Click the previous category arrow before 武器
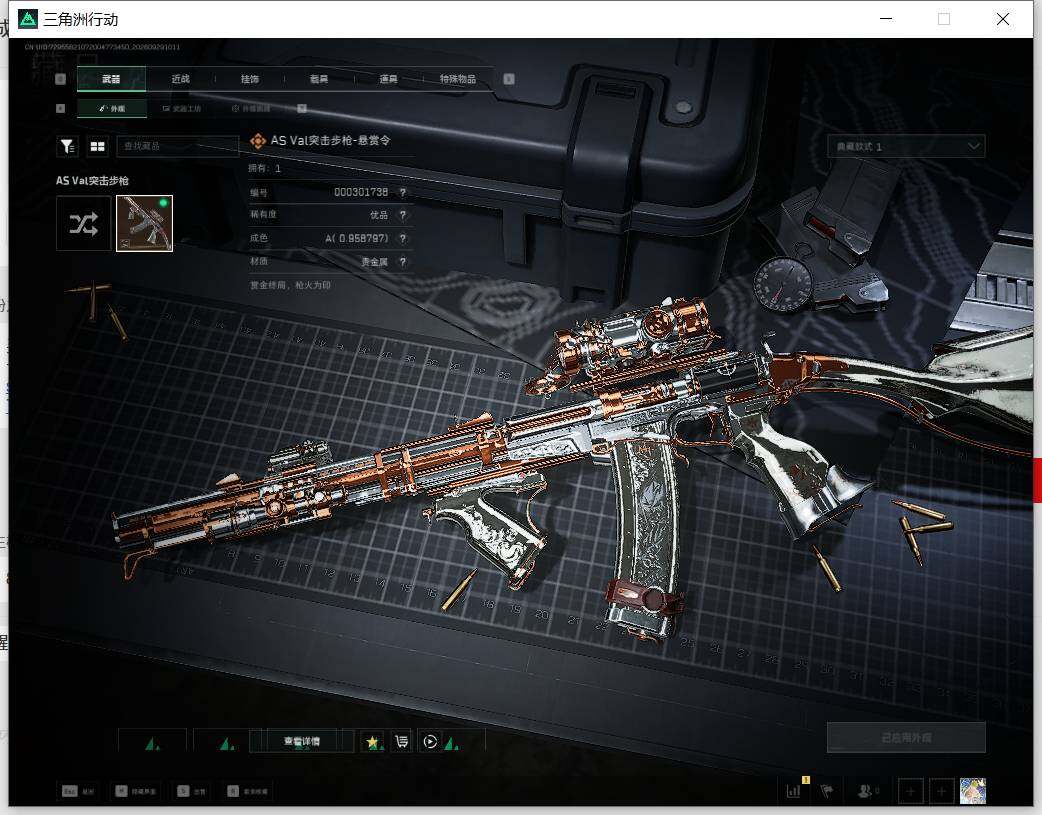Screen dimensions: 1042x815 click(x=60, y=79)
